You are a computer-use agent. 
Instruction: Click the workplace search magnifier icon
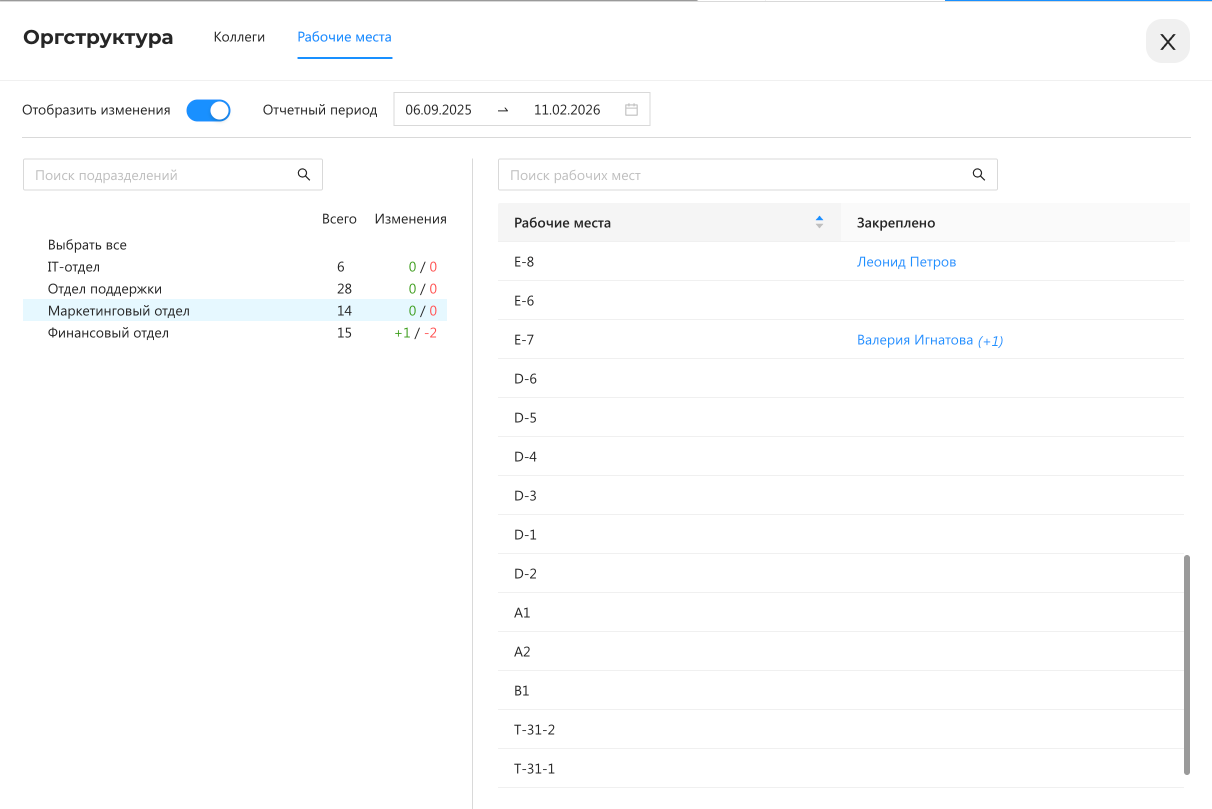979,175
